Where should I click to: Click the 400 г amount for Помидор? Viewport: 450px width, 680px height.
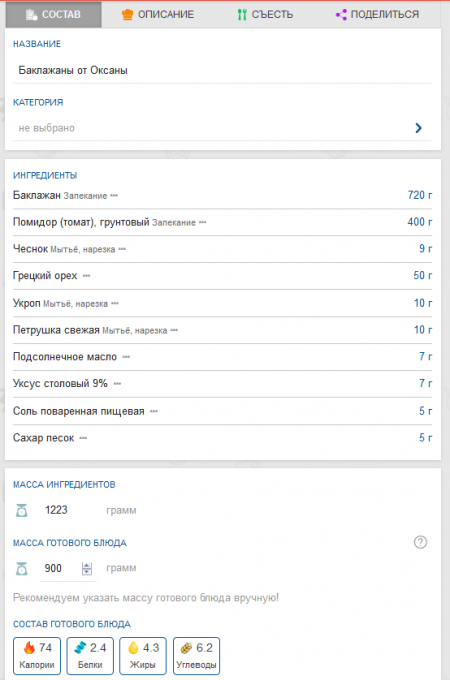pos(420,222)
